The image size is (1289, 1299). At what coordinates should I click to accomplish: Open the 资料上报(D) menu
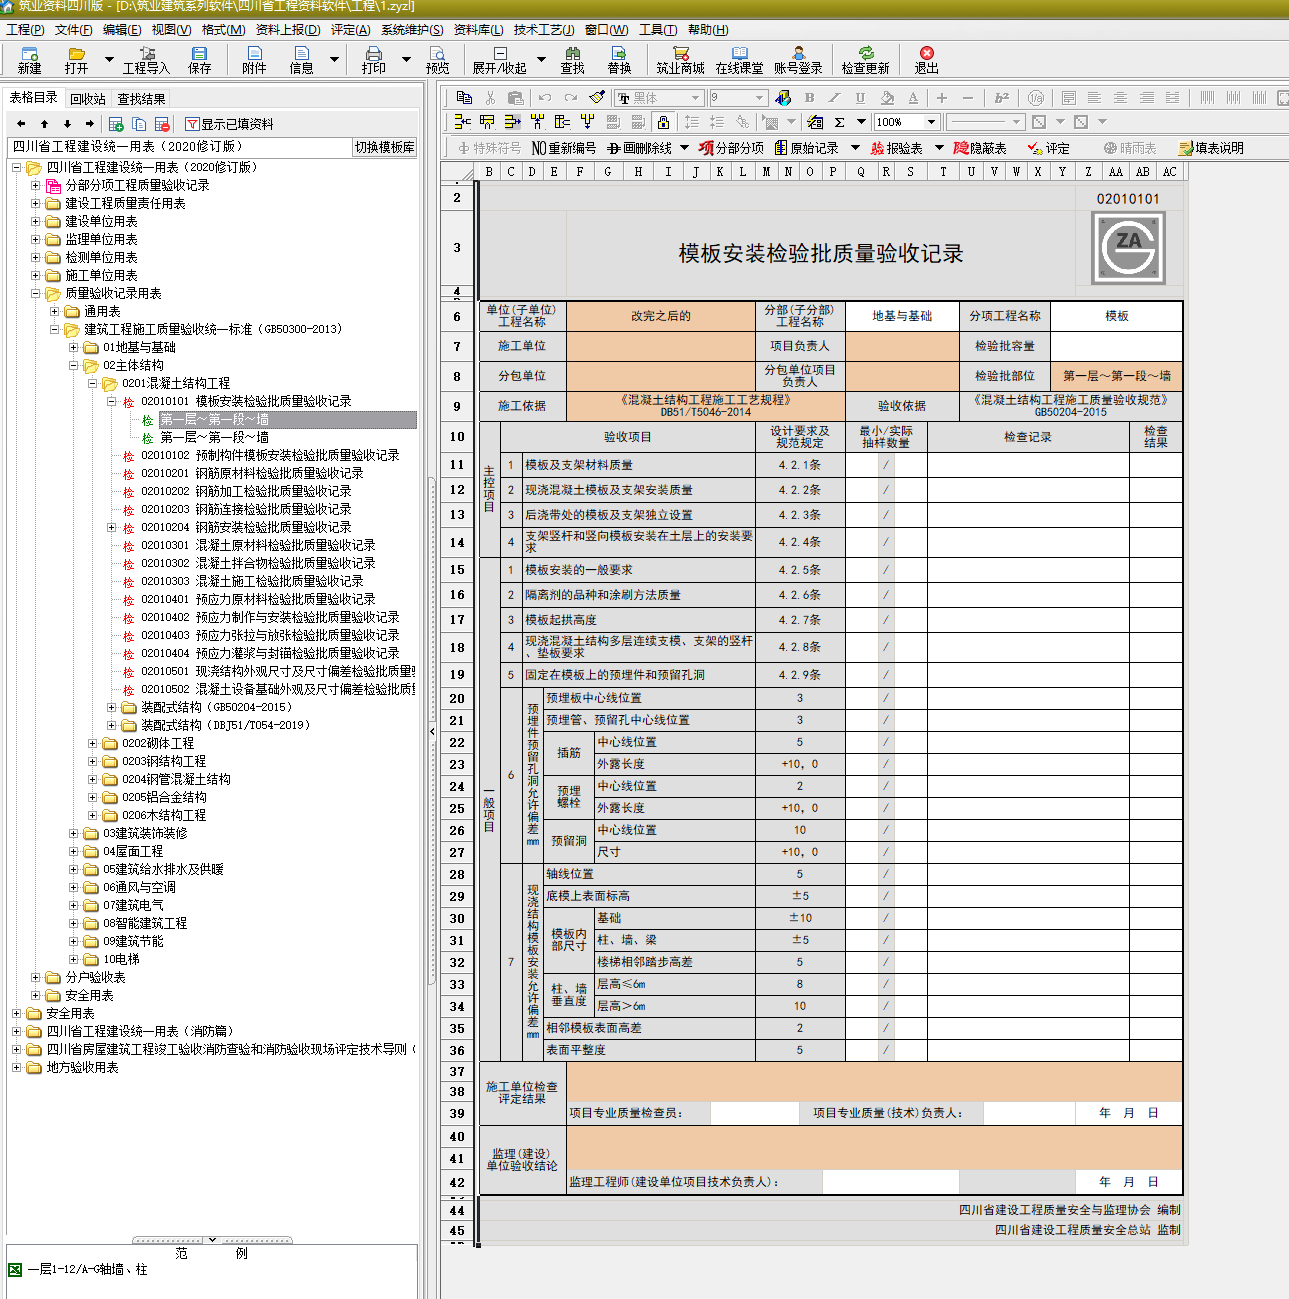click(x=288, y=30)
